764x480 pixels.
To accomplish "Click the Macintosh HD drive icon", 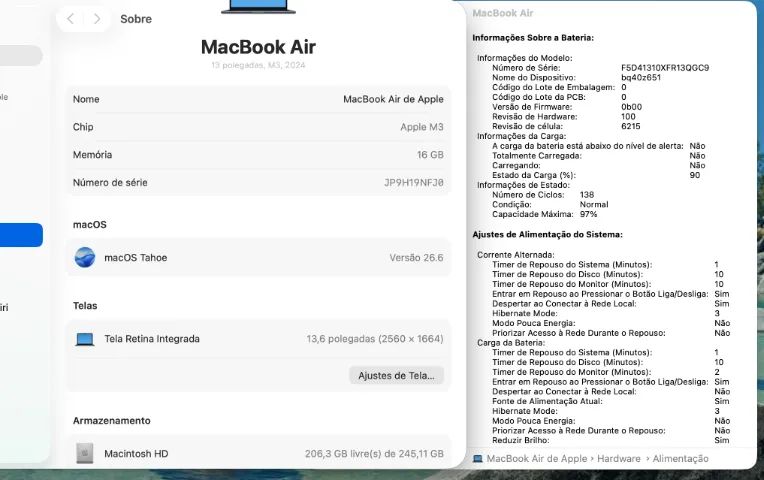I will (85, 453).
